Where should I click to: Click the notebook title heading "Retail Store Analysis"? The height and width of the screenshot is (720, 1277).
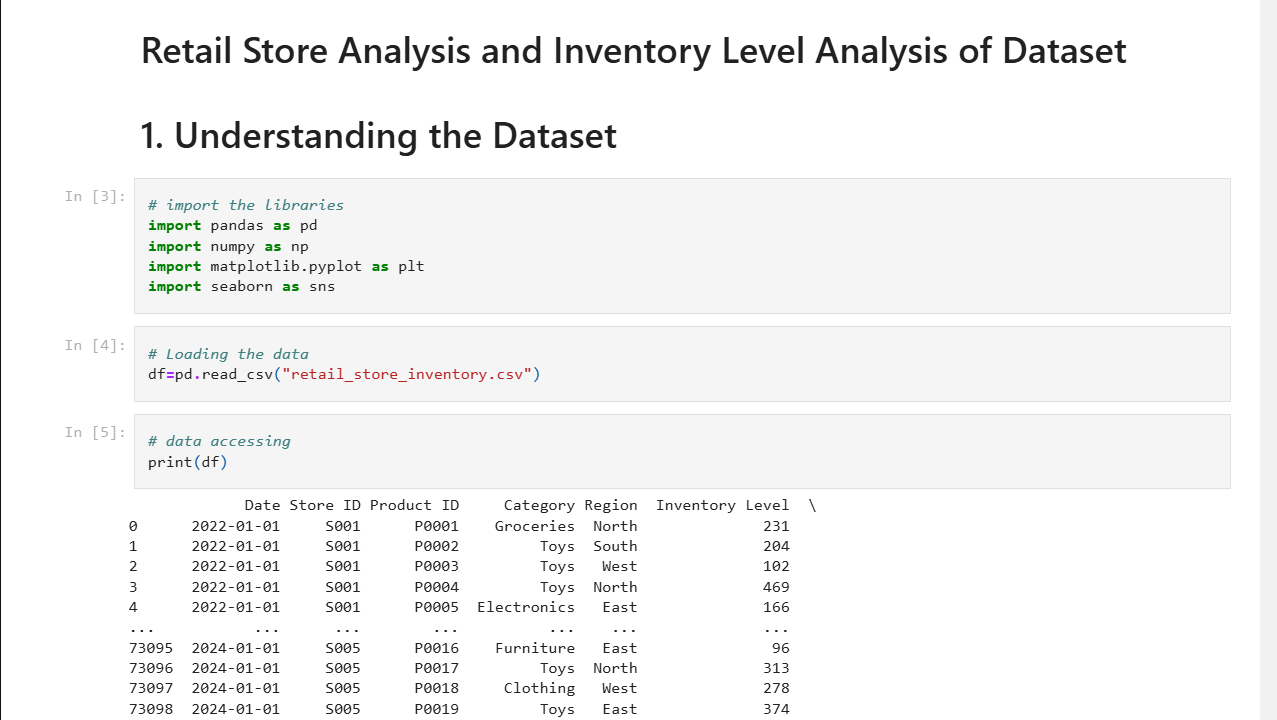pyautogui.click(x=633, y=51)
